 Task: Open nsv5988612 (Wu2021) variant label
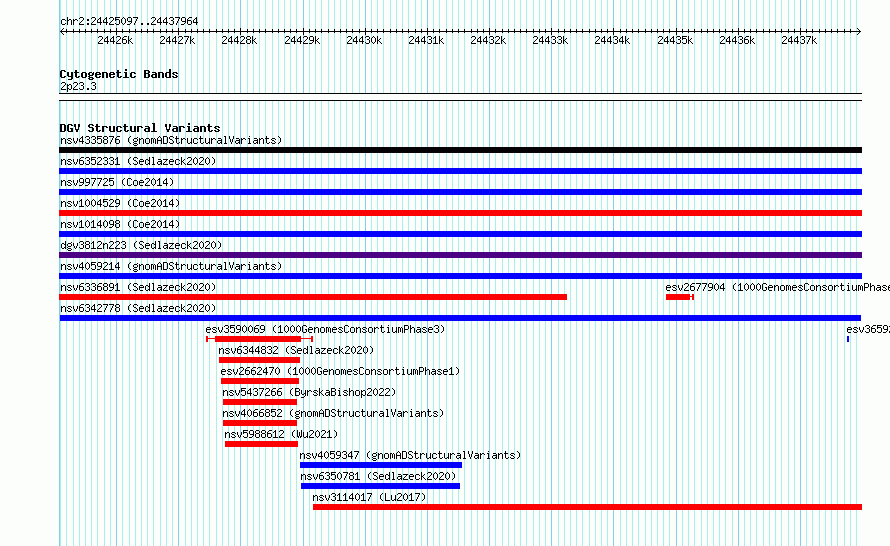click(281, 434)
